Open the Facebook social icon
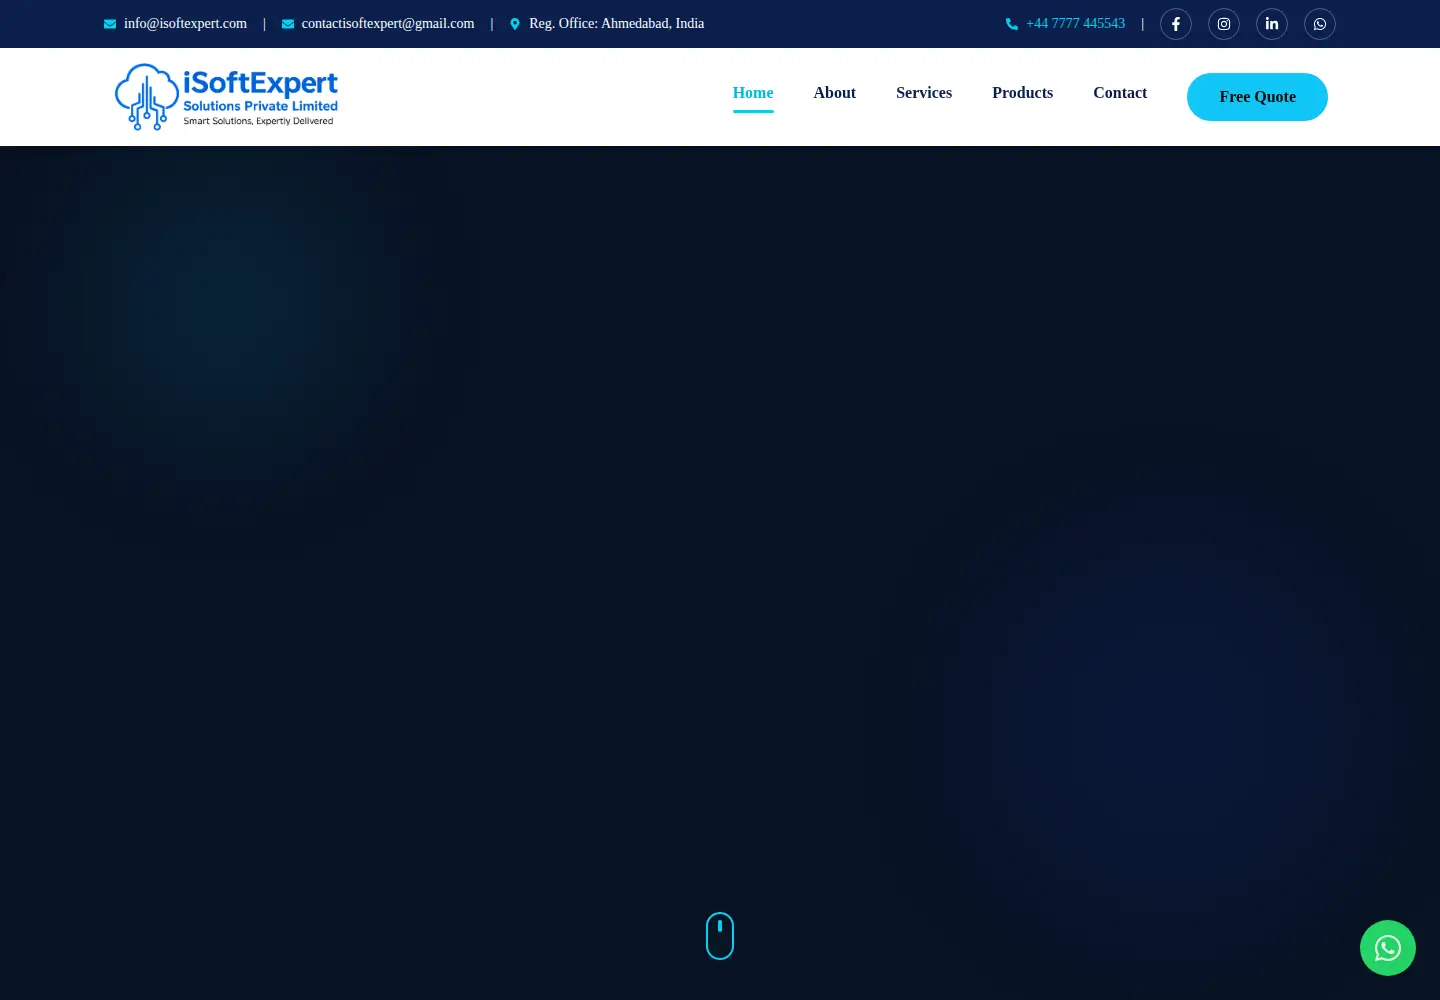Screen dimensions: 1440x1000 click(1176, 24)
